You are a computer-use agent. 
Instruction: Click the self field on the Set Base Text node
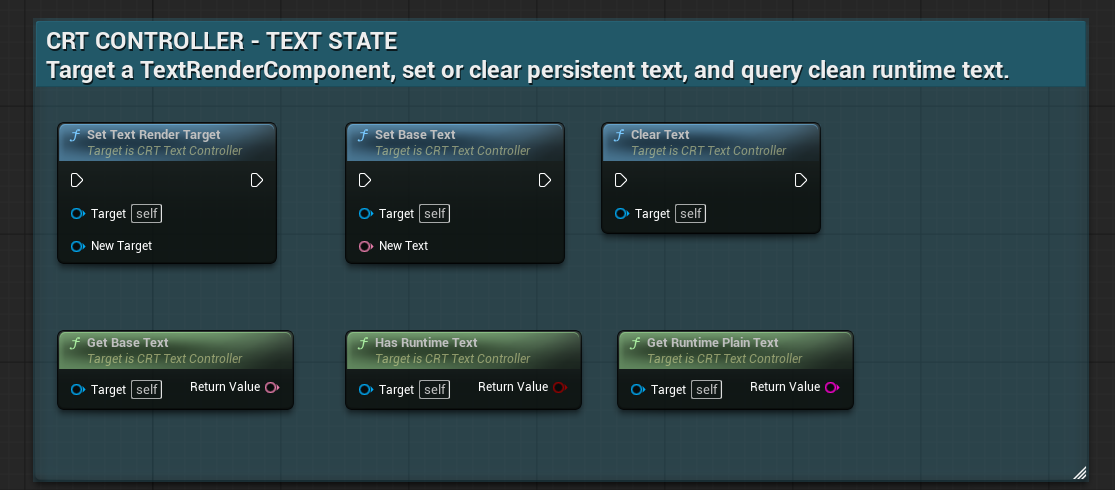point(434,213)
